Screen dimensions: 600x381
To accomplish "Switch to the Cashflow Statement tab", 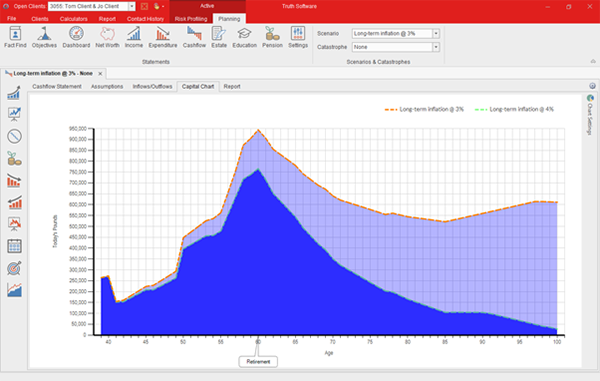I will pyautogui.click(x=57, y=86).
